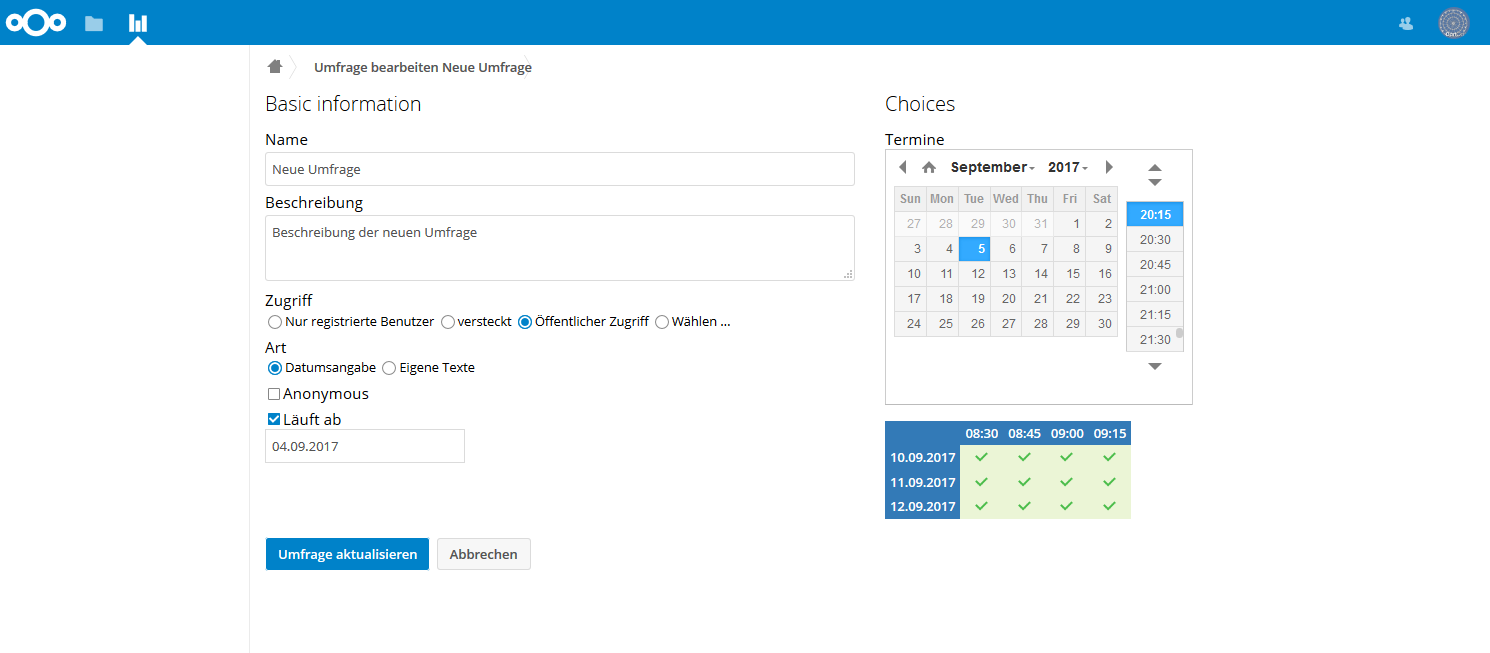Select time 20:15 in time list
Image resolution: width=1490 pixels, height=653 pixels.
click(1155, 214)
